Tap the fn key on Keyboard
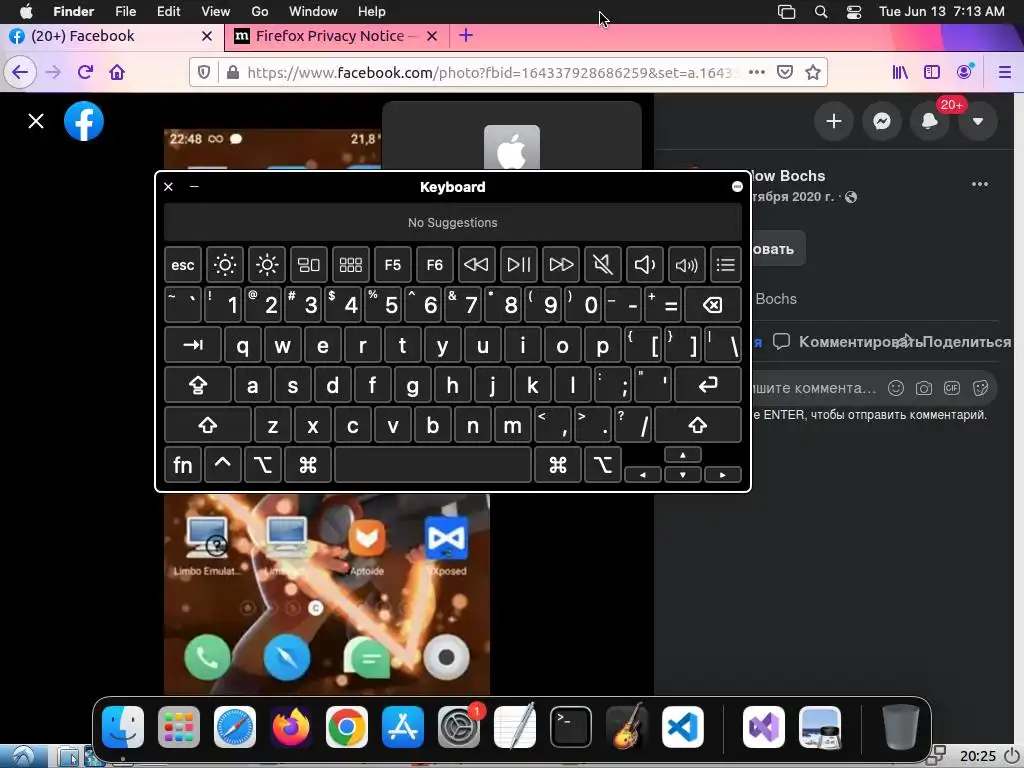Screen dimensions: 1024x768 (183, 465)
